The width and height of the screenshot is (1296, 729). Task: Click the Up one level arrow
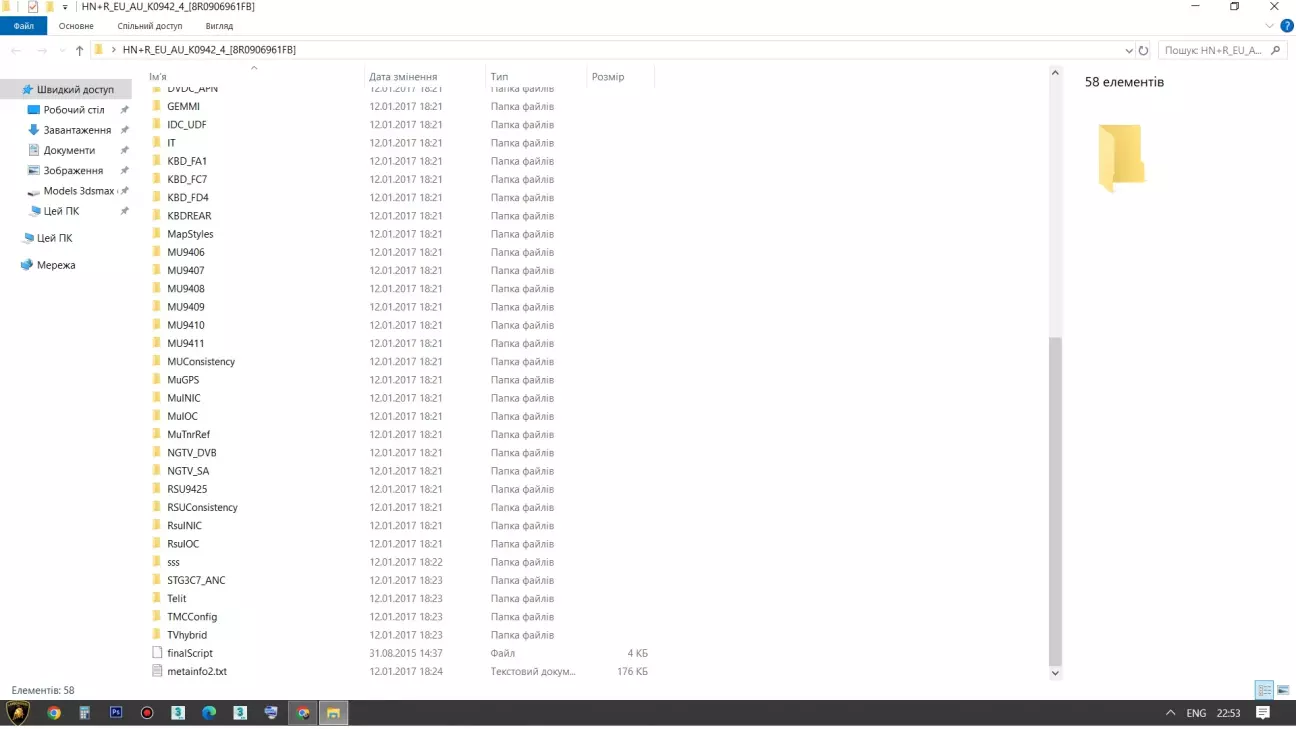click(x=79, y=50)
